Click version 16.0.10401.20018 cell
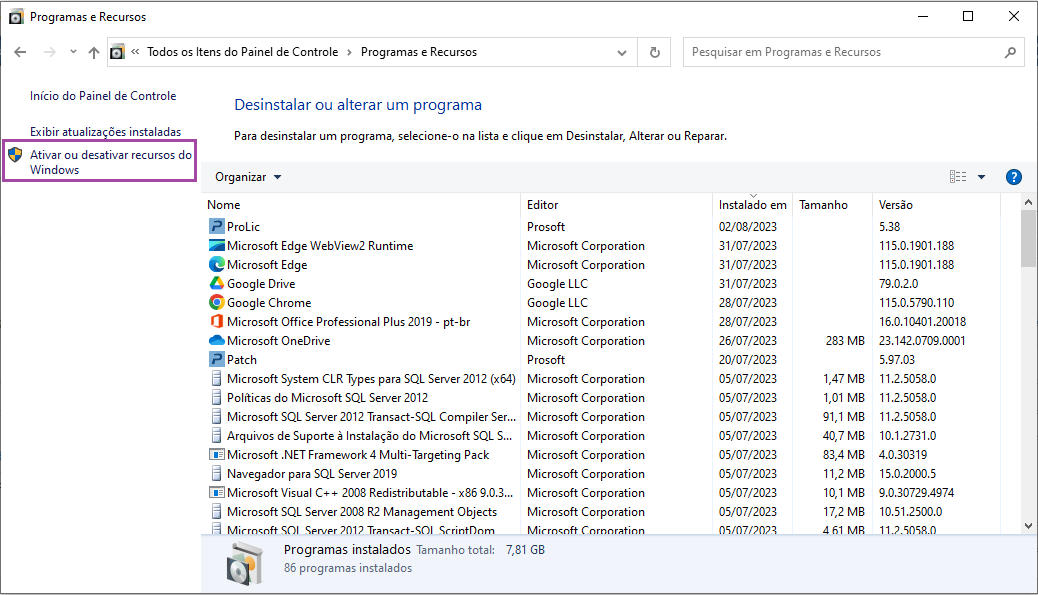This screenshot has width=1038, height=595. [x=923, y=322]
